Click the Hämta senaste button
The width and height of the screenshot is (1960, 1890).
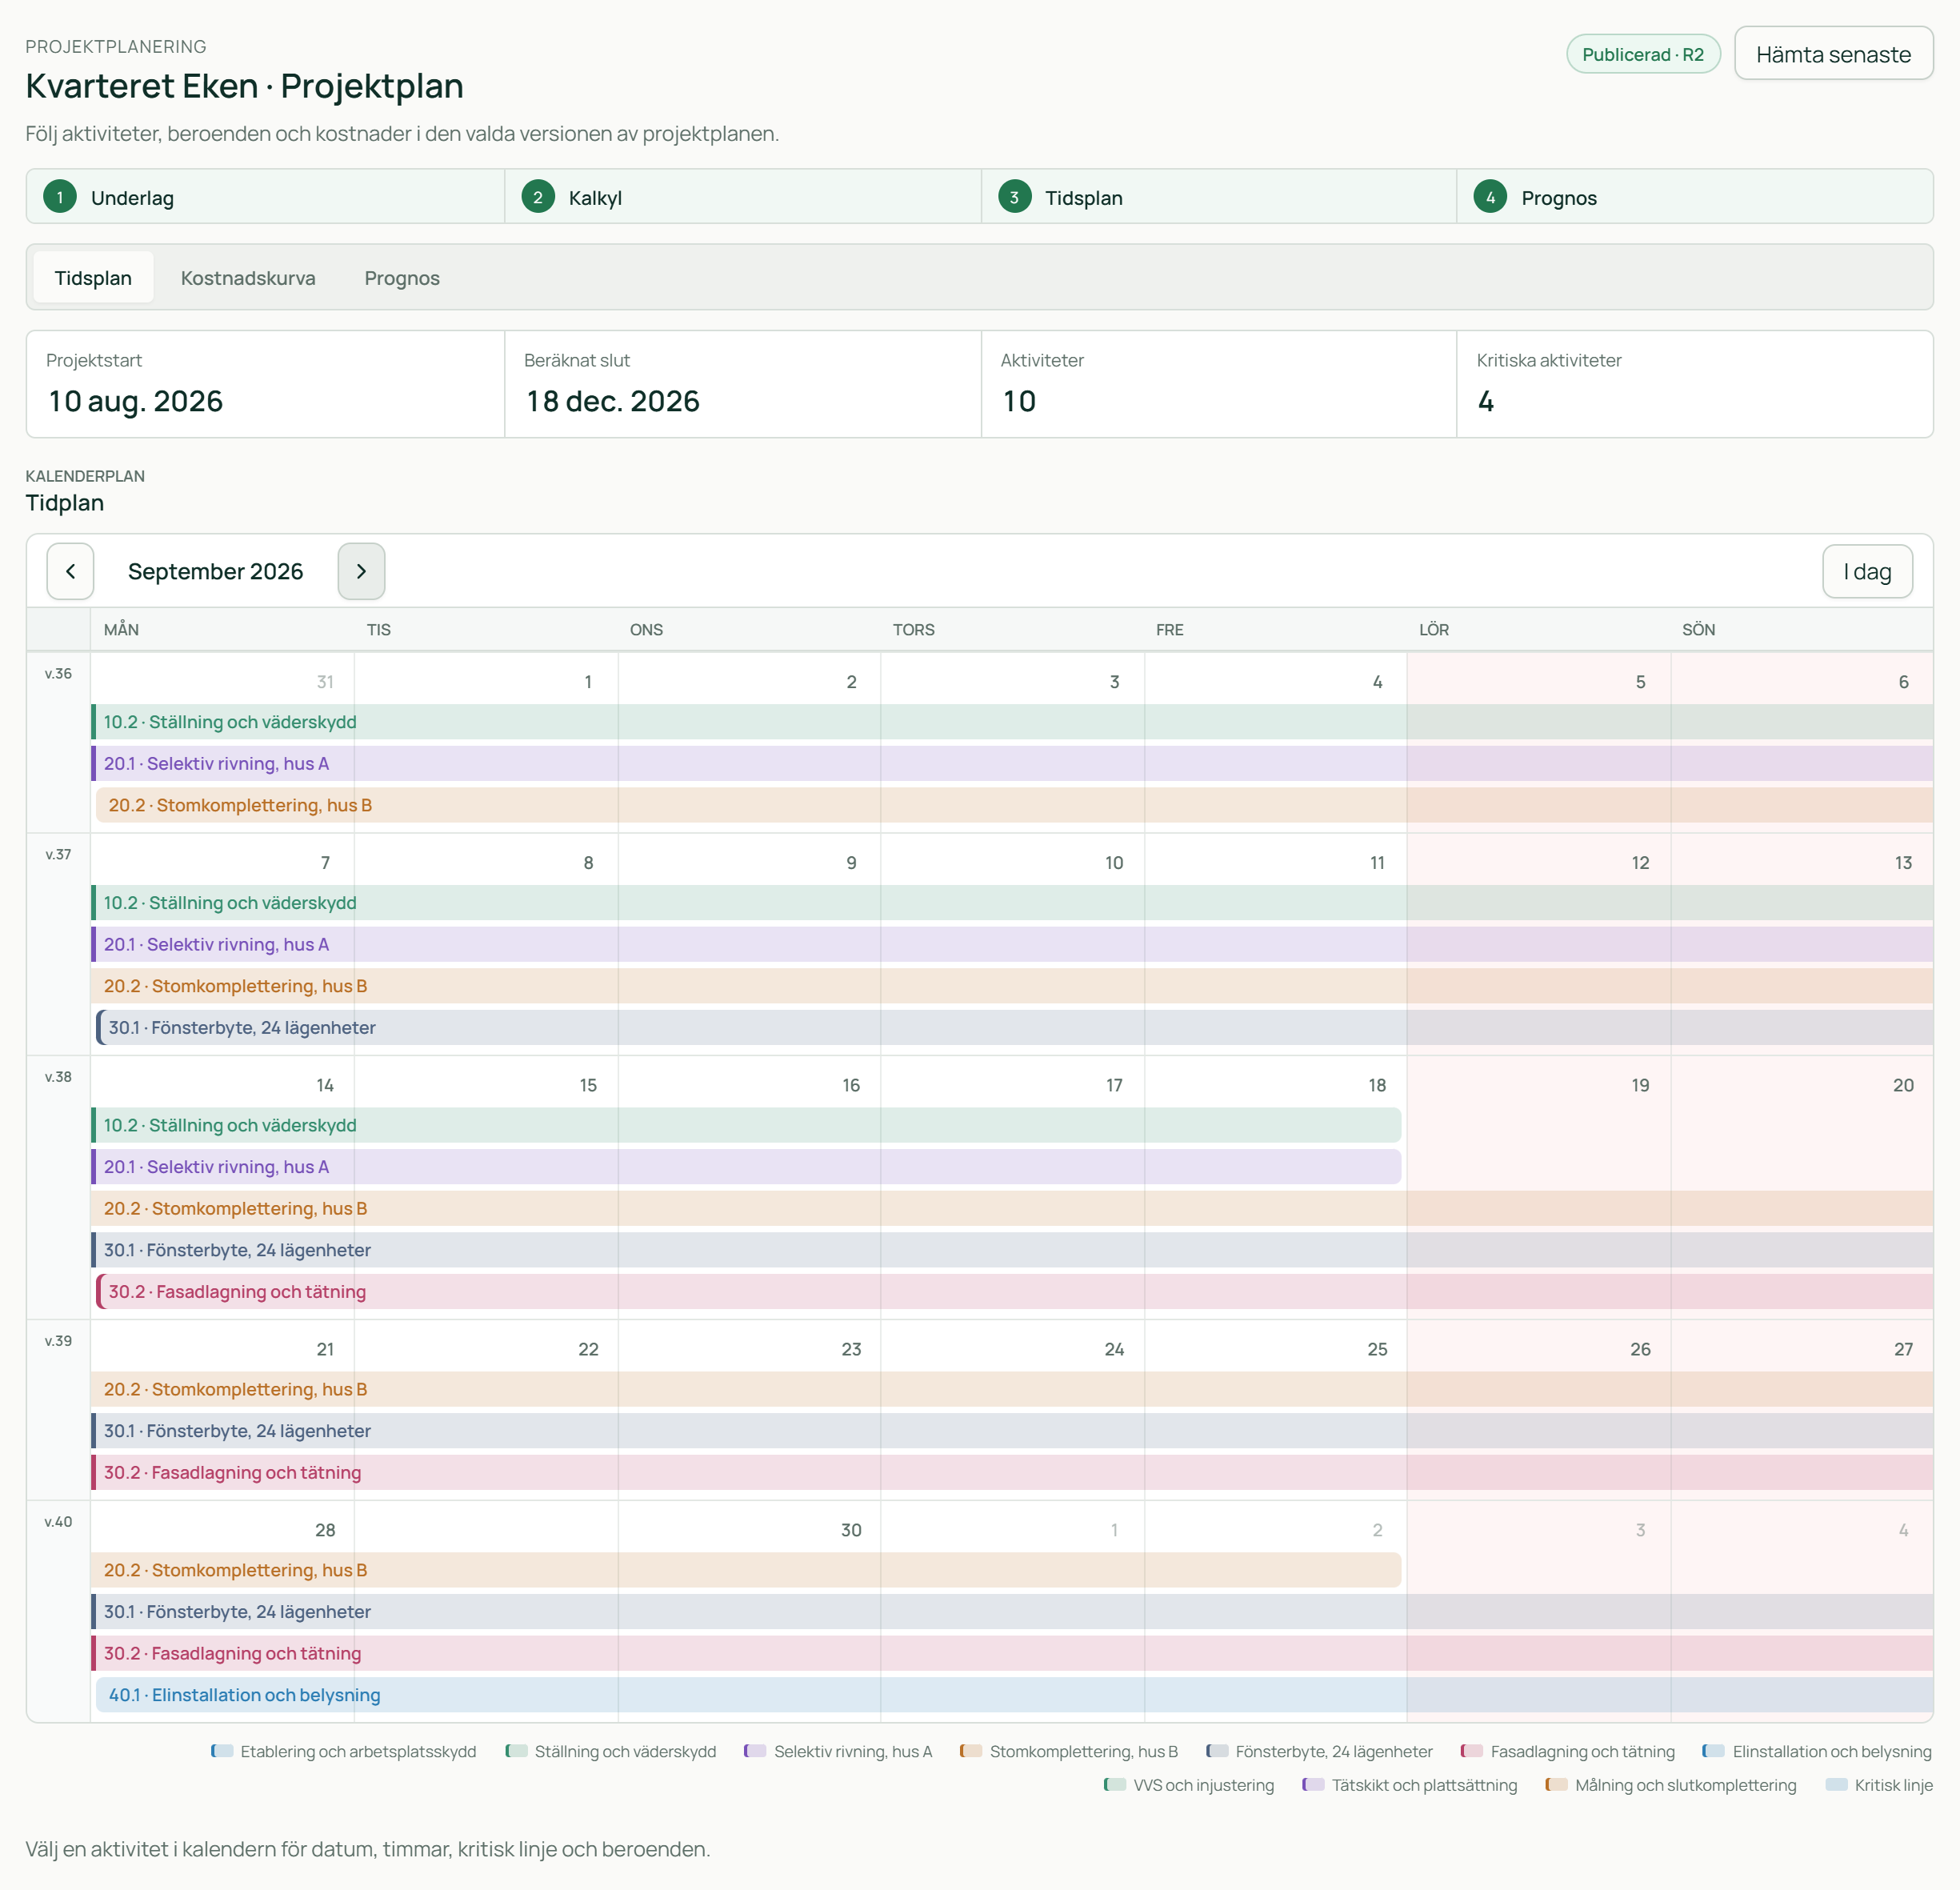tap(1832, 54)
